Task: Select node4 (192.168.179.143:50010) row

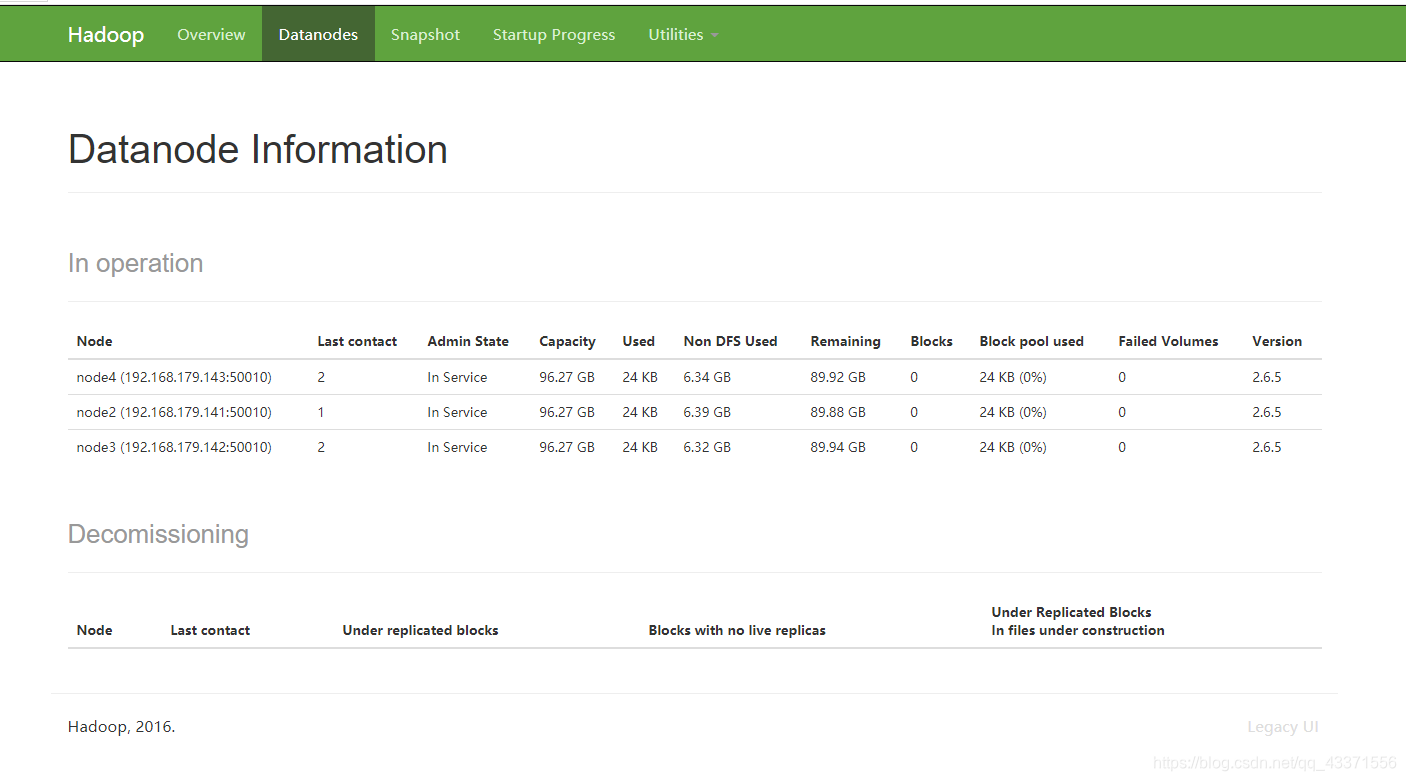Action: 695,377
